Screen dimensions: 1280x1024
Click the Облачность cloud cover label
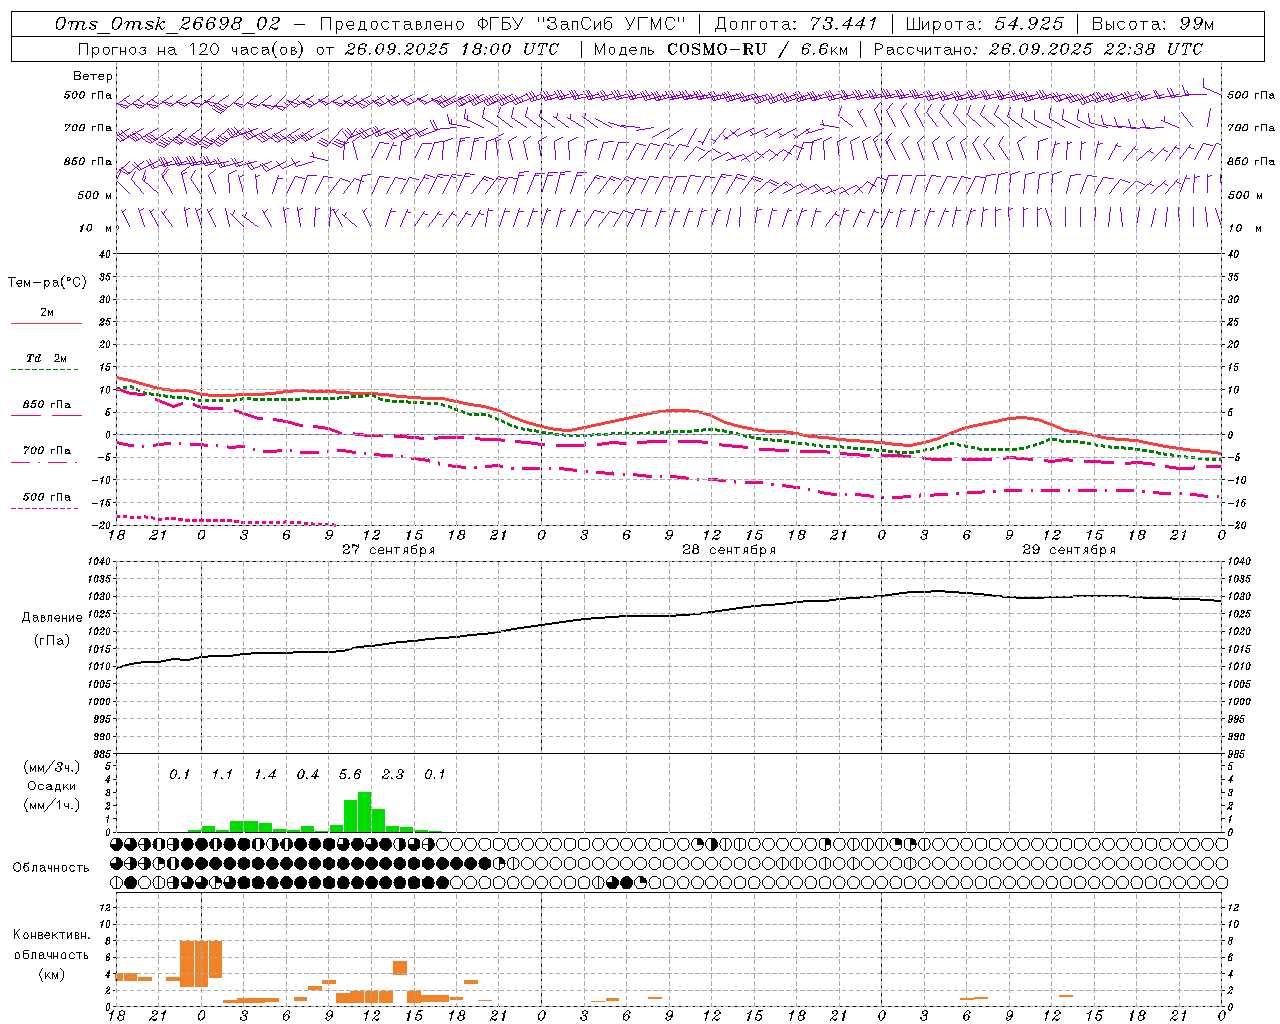pyautogui.click(x=51, y=868)
